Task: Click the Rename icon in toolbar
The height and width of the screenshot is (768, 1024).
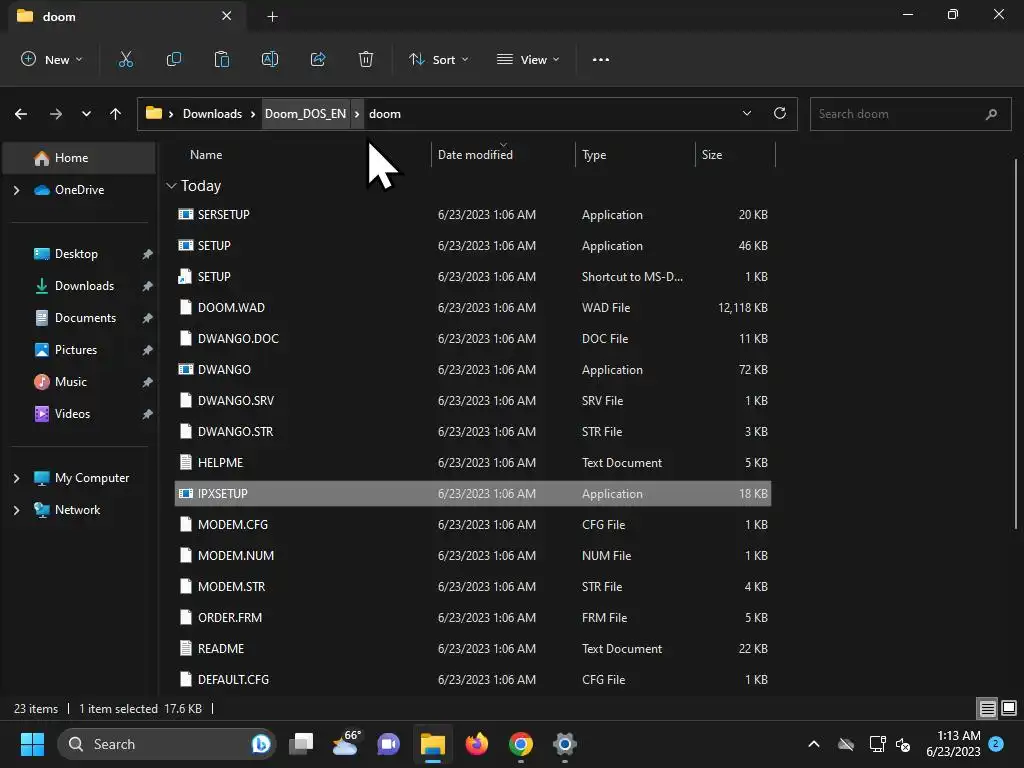Action: click(x=270, y=59)
